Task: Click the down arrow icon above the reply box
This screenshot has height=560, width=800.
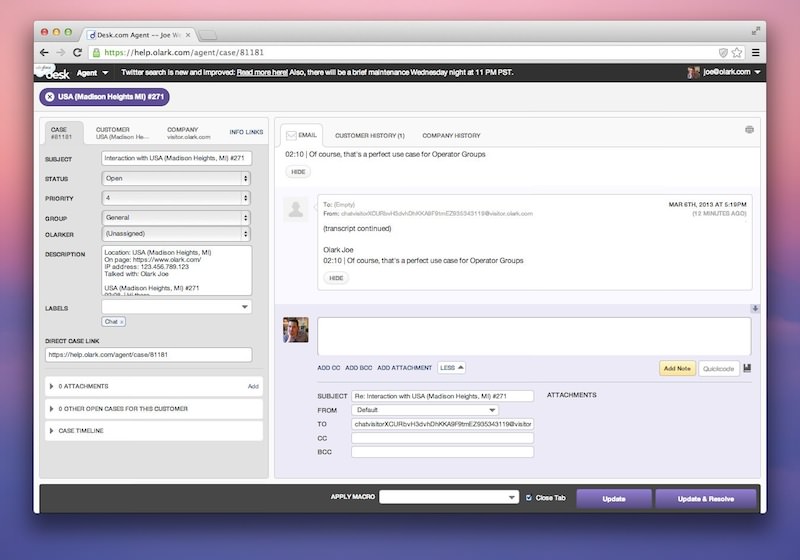Action: [x=755, y=309]
